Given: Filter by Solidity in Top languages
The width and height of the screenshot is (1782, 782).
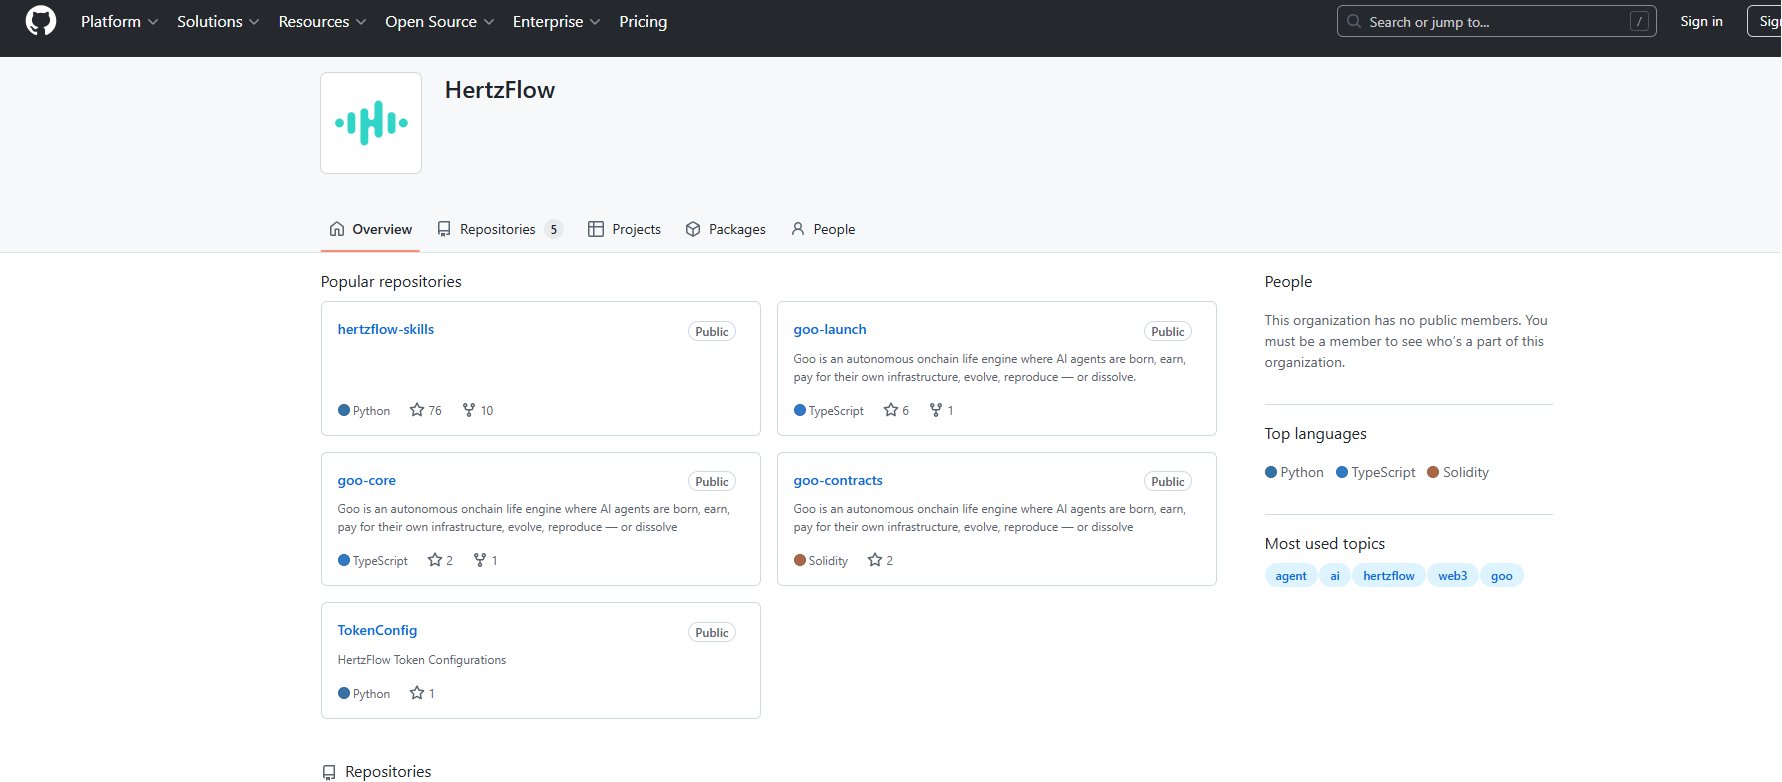Looking at the screenshot, I should 1458,472.
